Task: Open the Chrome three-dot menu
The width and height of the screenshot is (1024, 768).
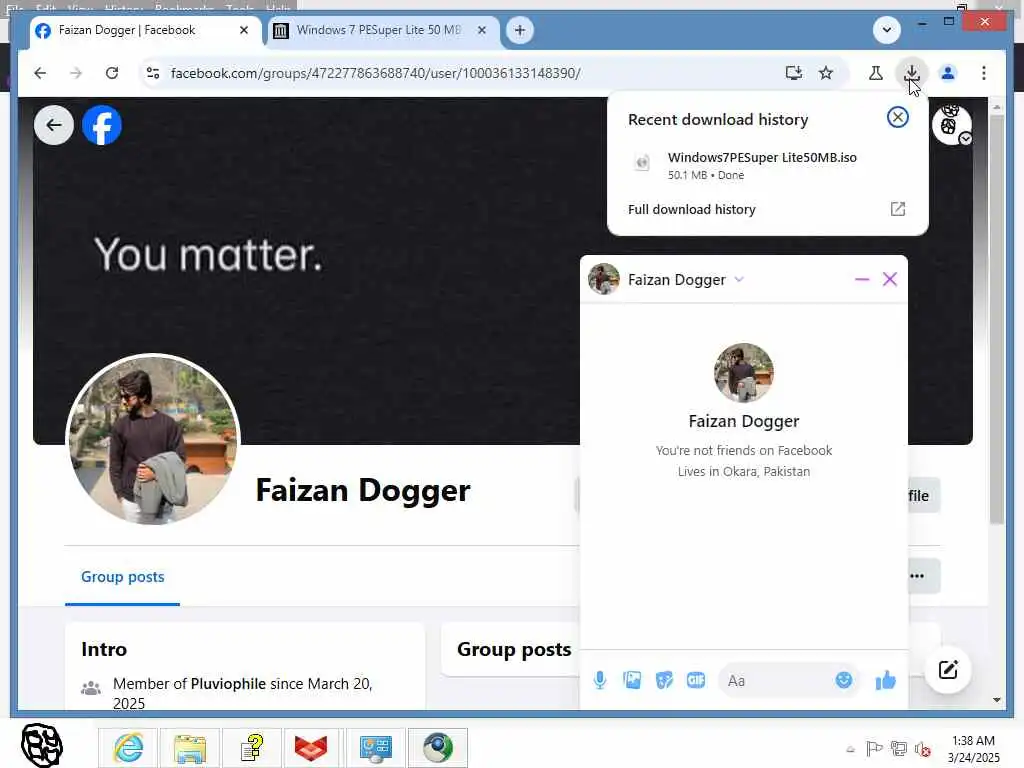Action: 984,73
